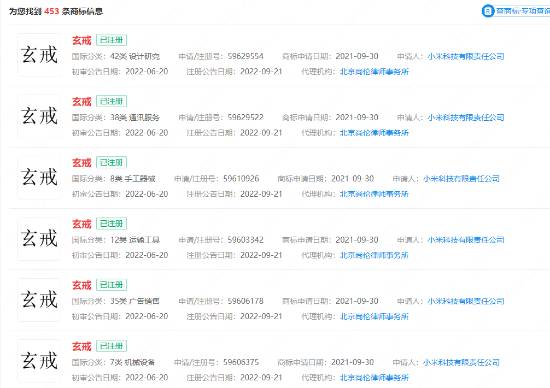Image resolution: width=550 pixels, height=388 pixels.
Task: Open the 玄戒 thumbnail for 8类 手工器械
Action: (39, 177)
